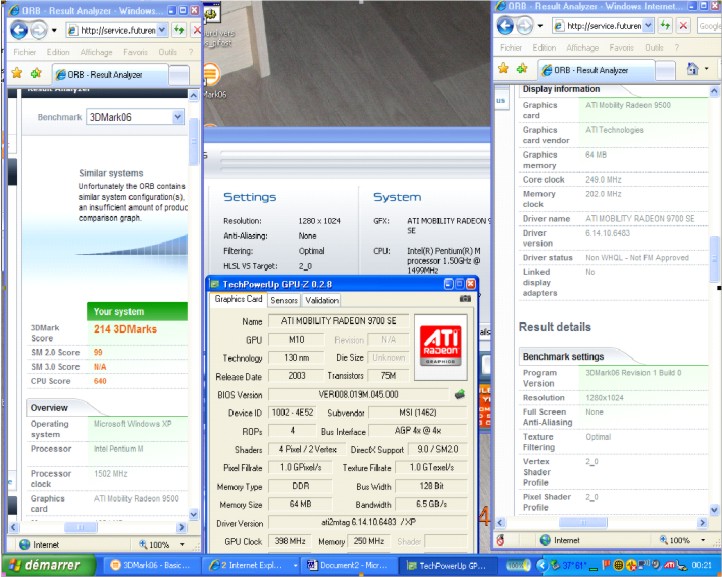The width and height of the screenshot is (722, 577).
Task: Click the GPU-Z title bar icon
Action: click(215, 284)
